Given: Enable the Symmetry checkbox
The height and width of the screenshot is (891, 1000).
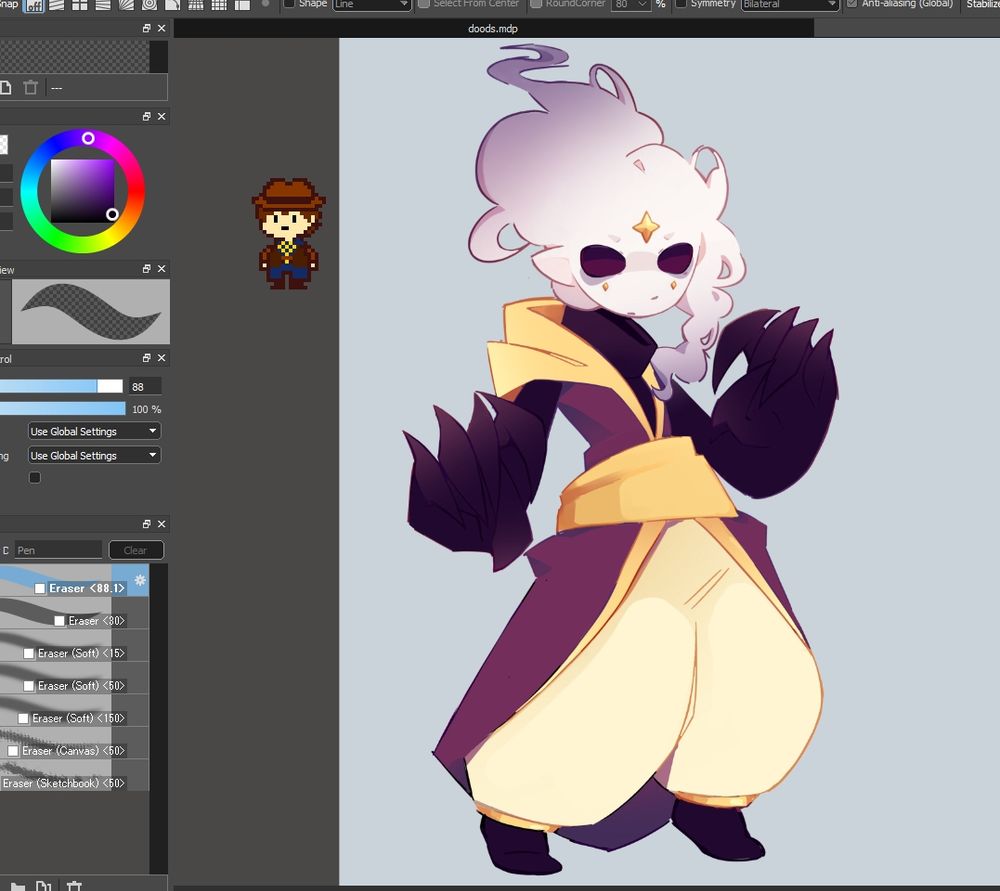Looking at the screenshot, I should [x=681, y=4].
